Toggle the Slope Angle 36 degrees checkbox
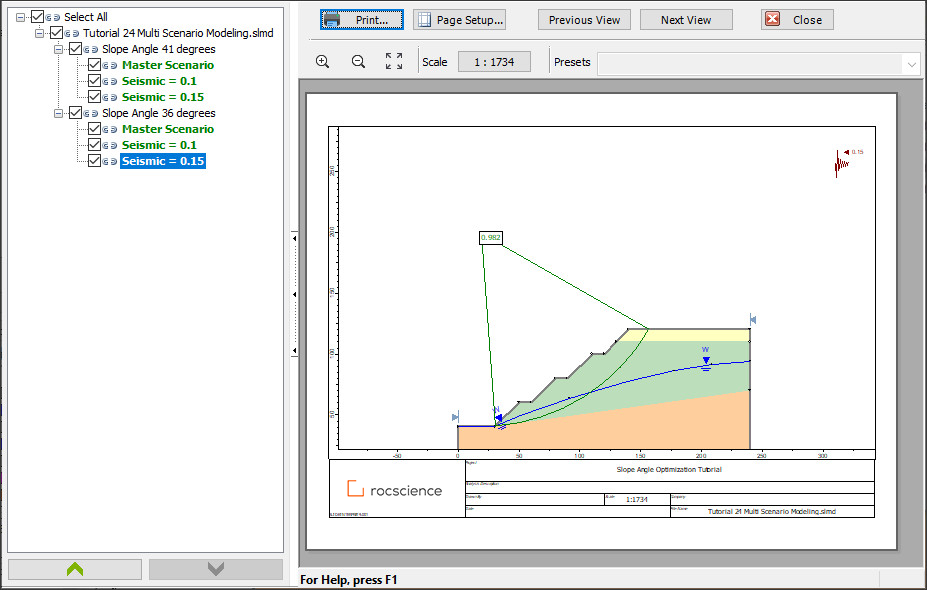Image resolution: width=927 pixels, height=590 pixels. [x=75, y=112]
